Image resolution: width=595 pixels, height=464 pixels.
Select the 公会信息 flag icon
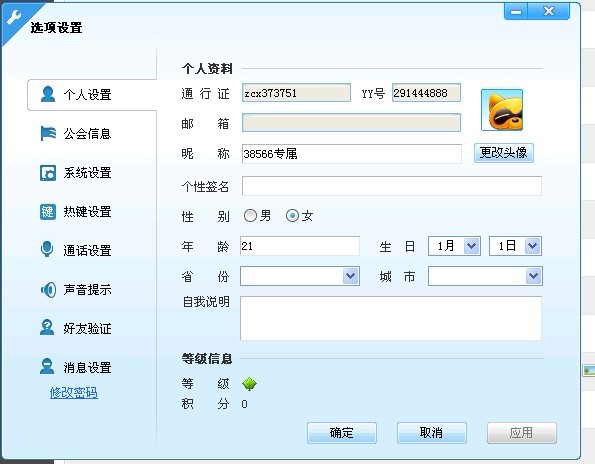pyautogui.click(x=48, y=133)
